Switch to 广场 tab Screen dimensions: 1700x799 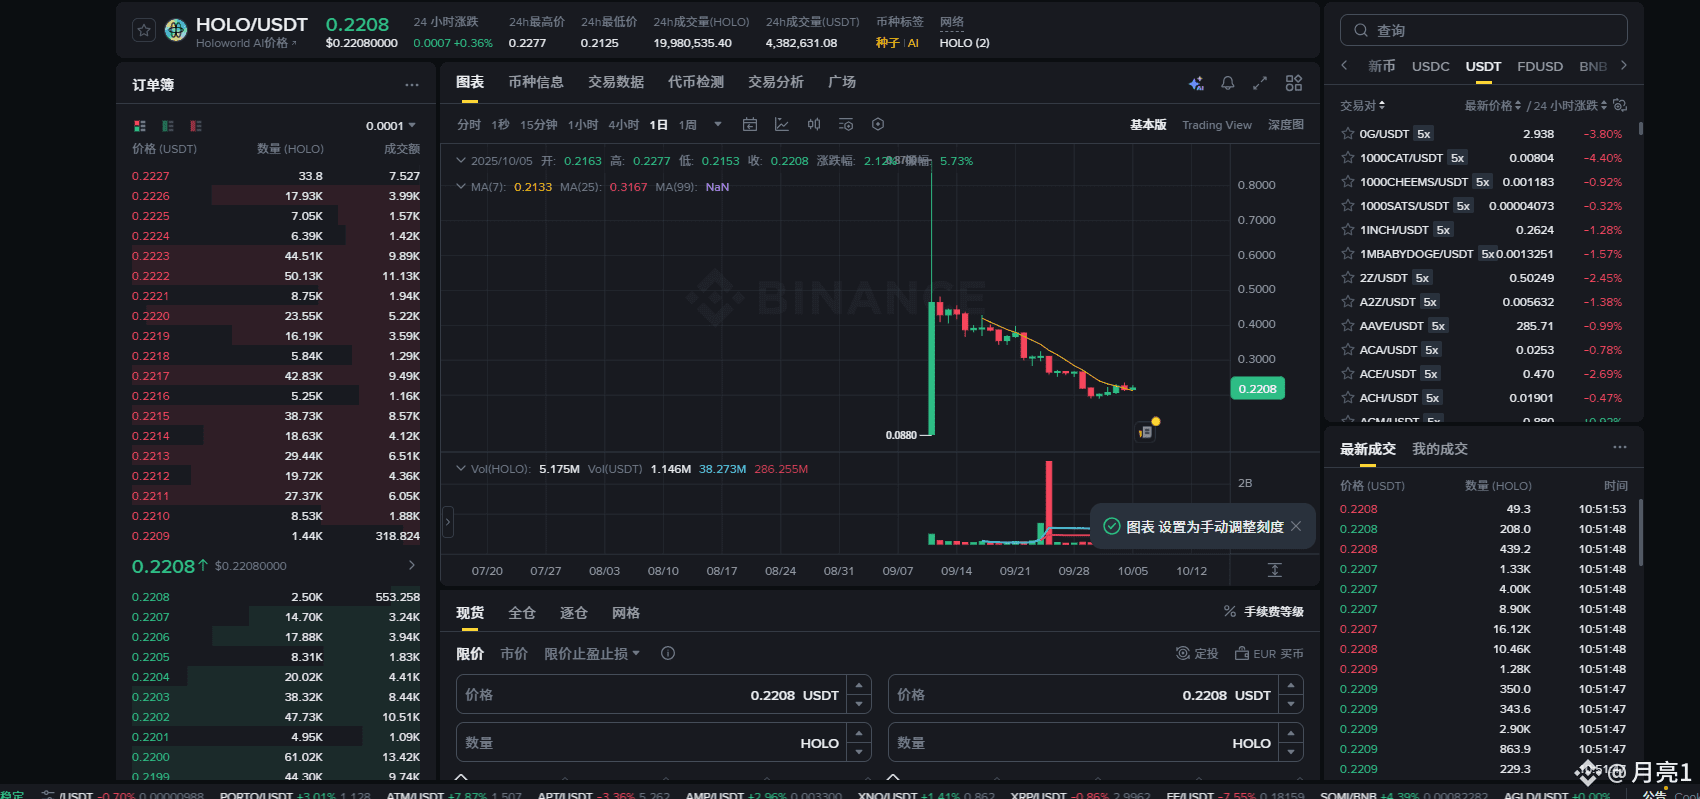point(842,82)
